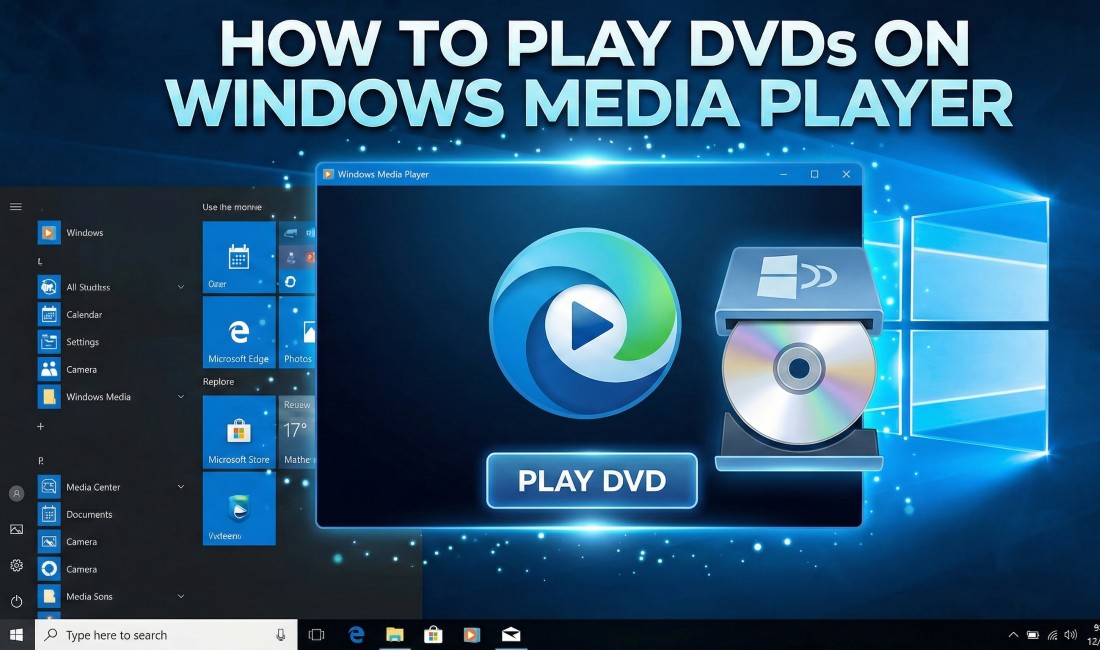Mute the speaker icon in the system tray
The image size is (1100, 650).
(1069, 634)
